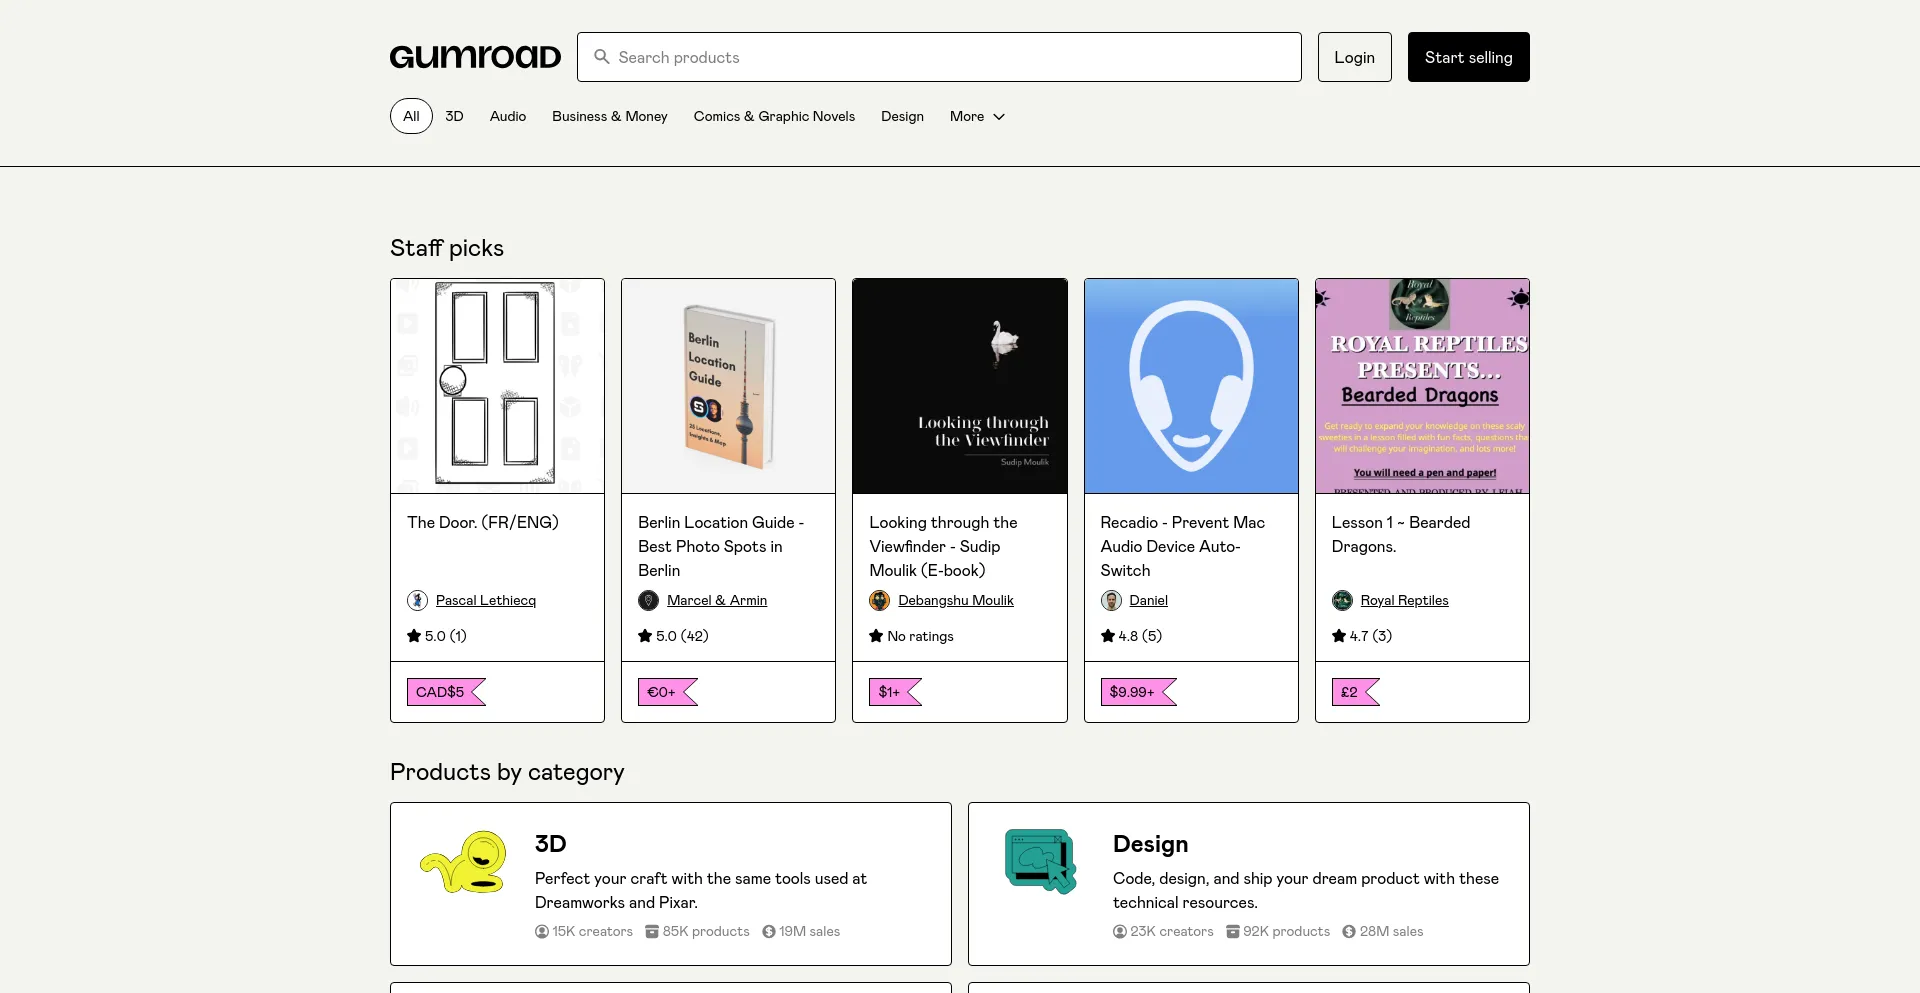Open Marcel & Armin's creator link
Viewport: 1920px width, 993px height.
pos(717,600)
